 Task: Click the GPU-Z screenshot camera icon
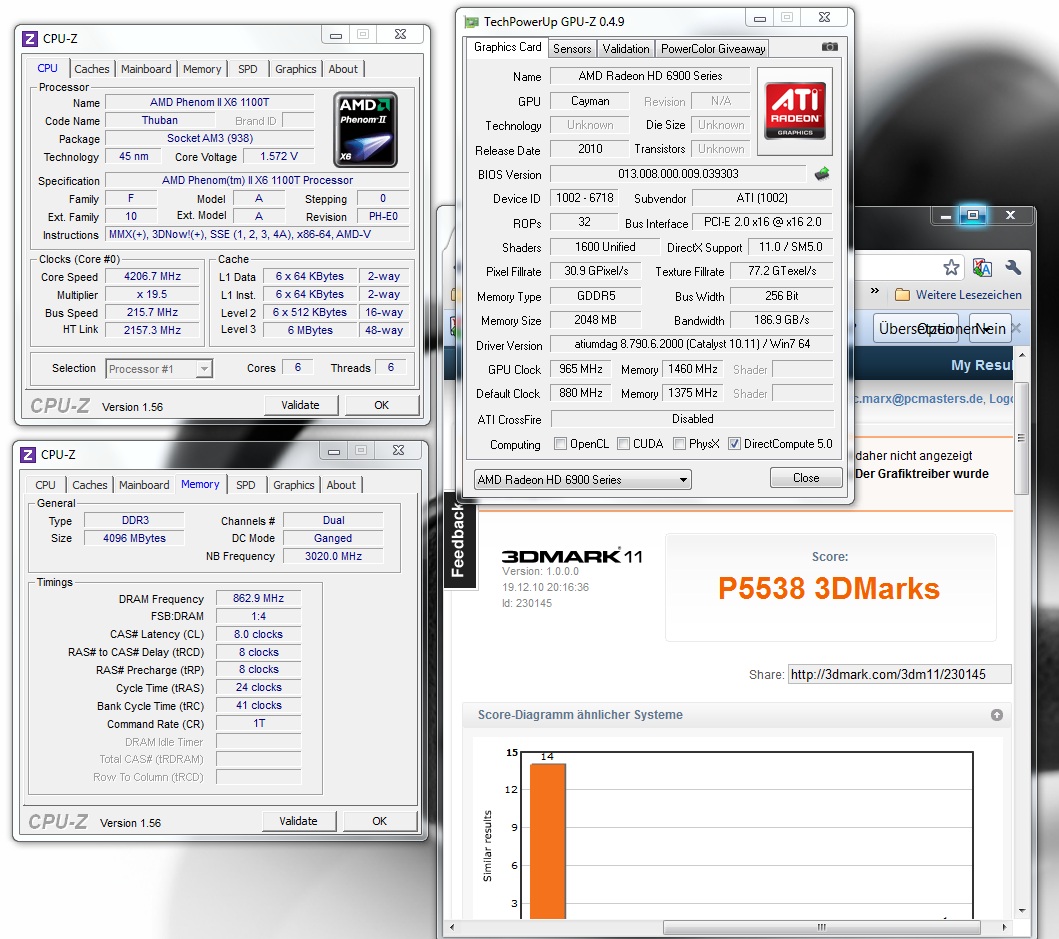tap(829, 47)
